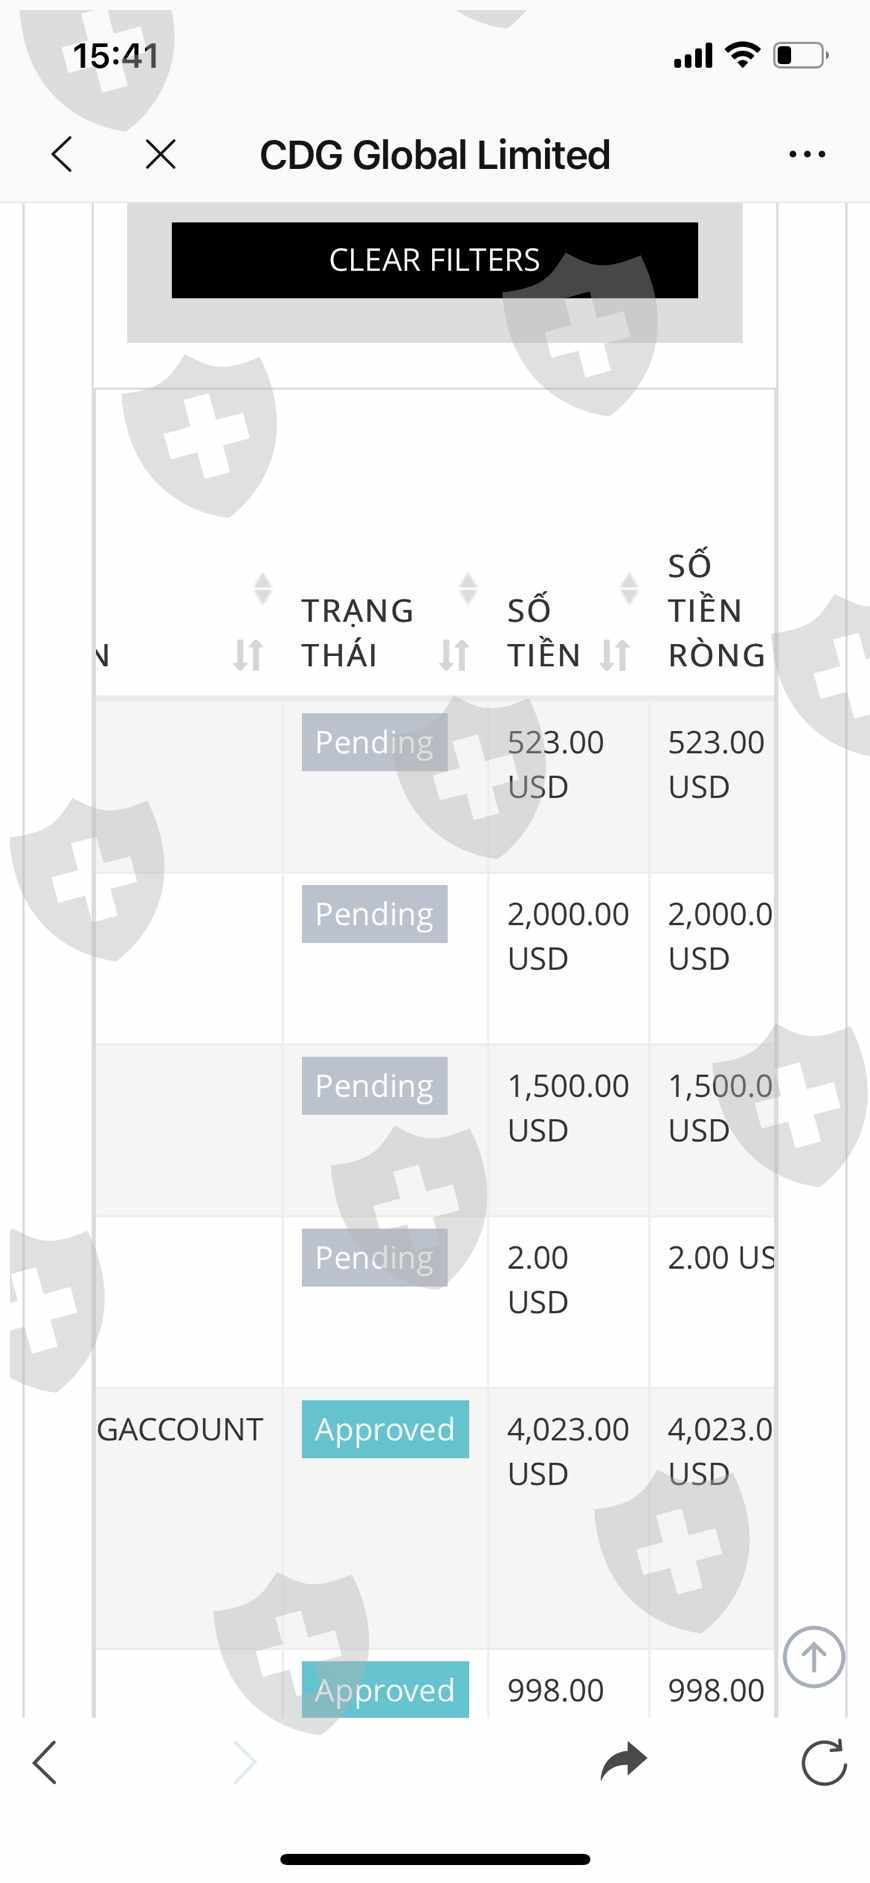Open the three-dot more options menu
The width and height of the screenshot is (870, 1883).
point(806,155)
